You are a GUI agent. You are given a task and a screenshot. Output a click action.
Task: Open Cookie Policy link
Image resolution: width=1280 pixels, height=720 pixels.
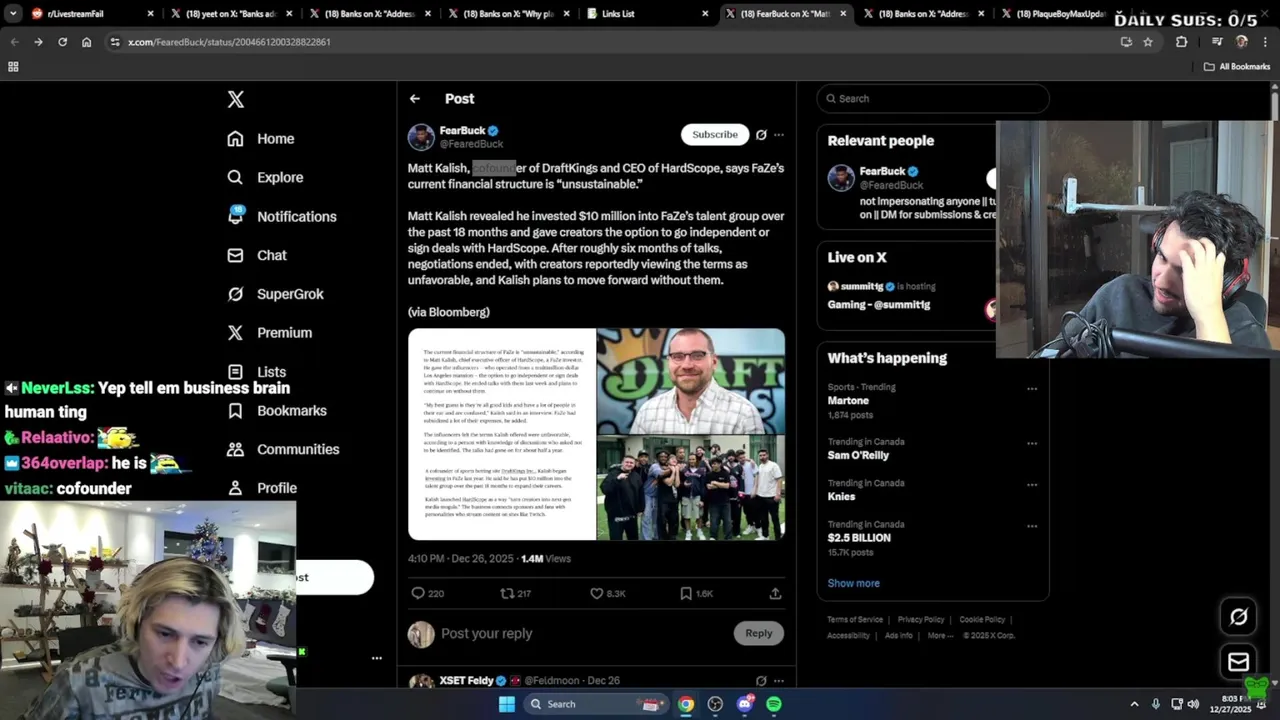click(982, 620)
